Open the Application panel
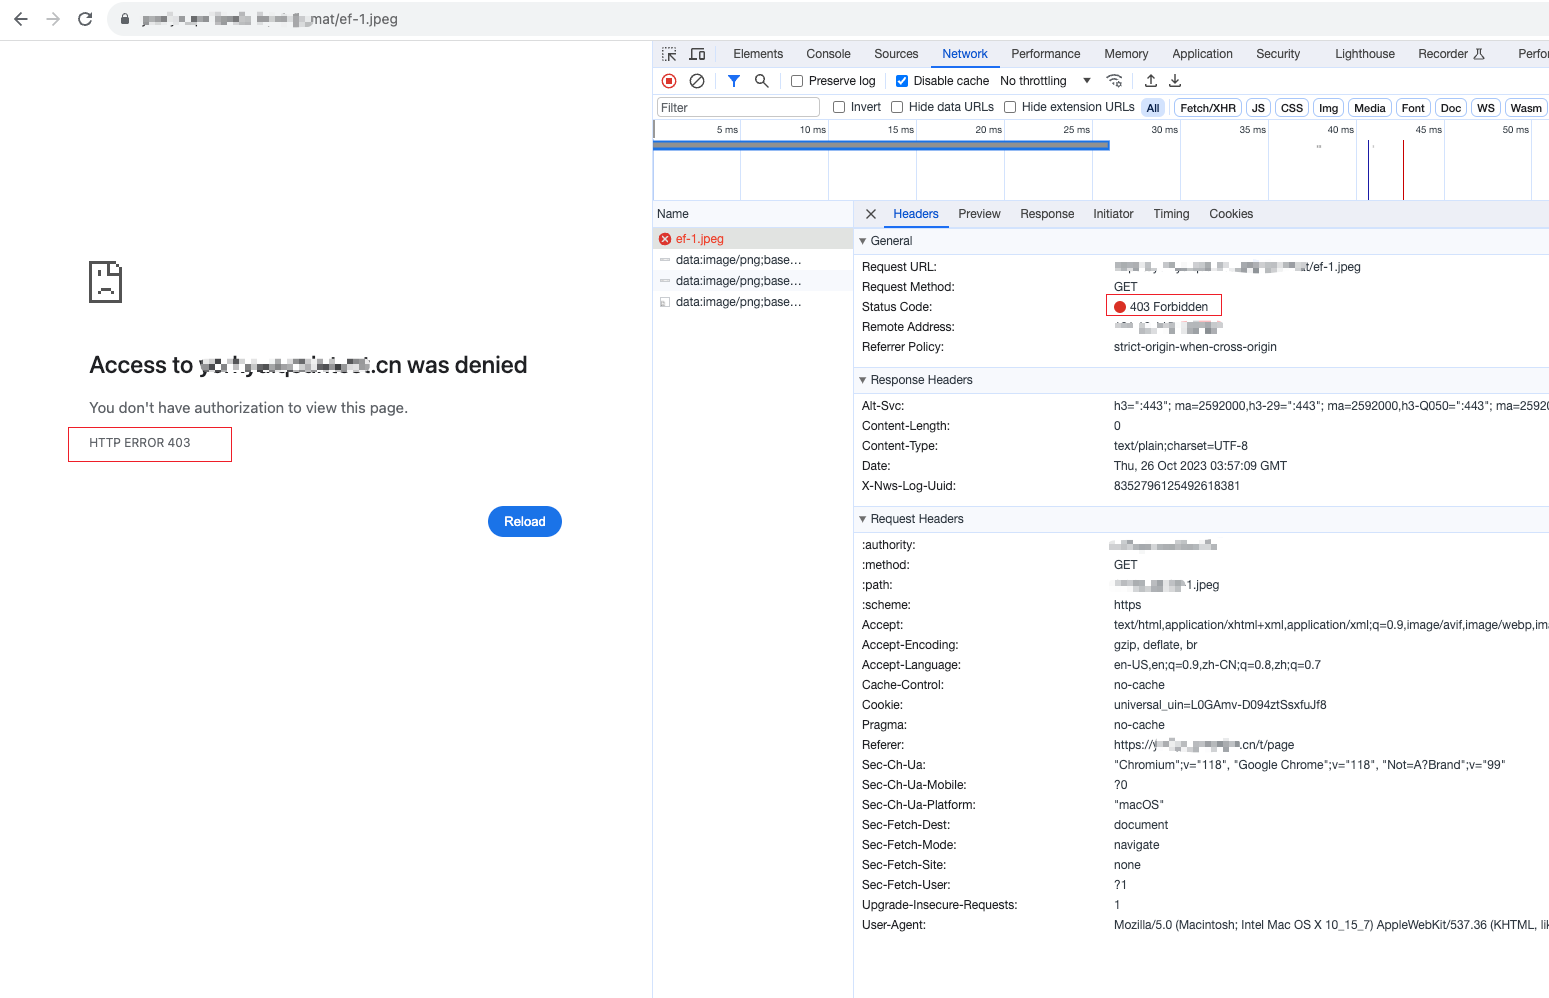The width and height of the screenshot is (1549, 998). 1202,54
